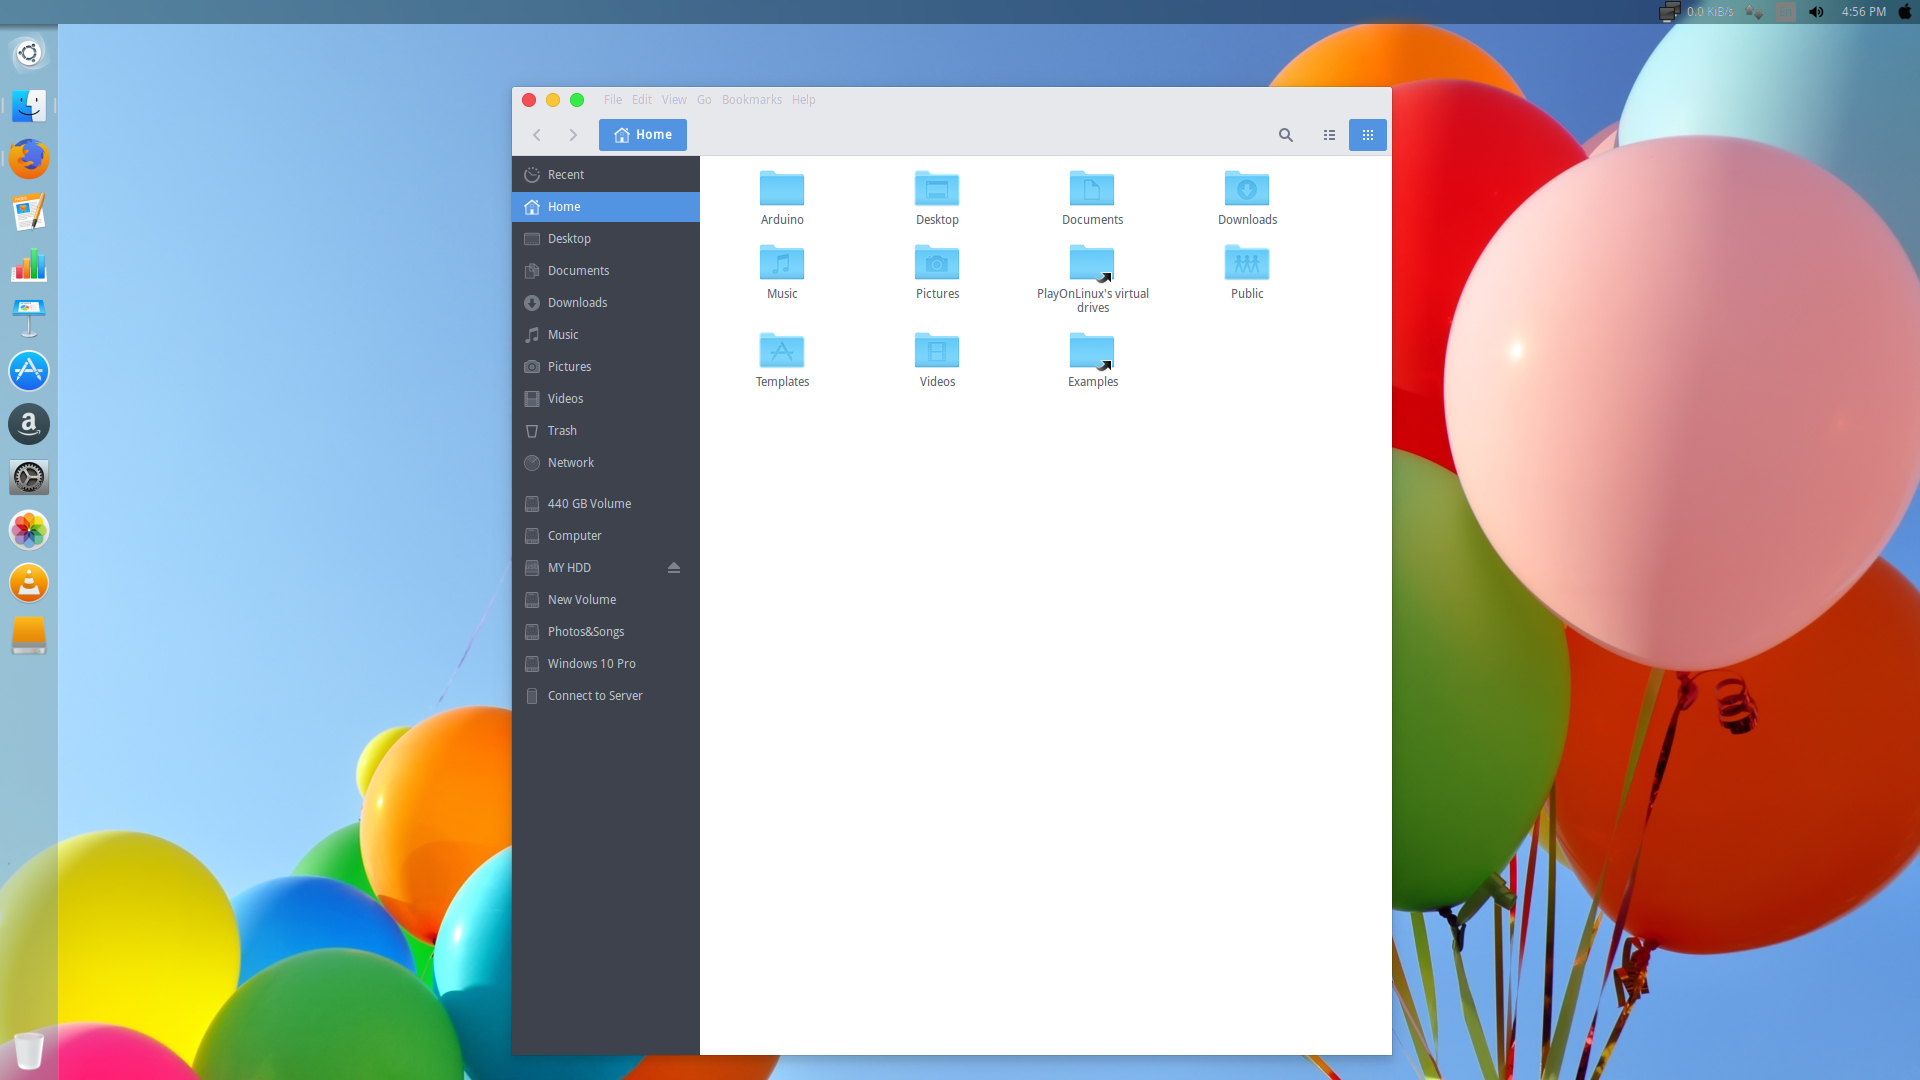Go forward with right arrow

point(573,135)
